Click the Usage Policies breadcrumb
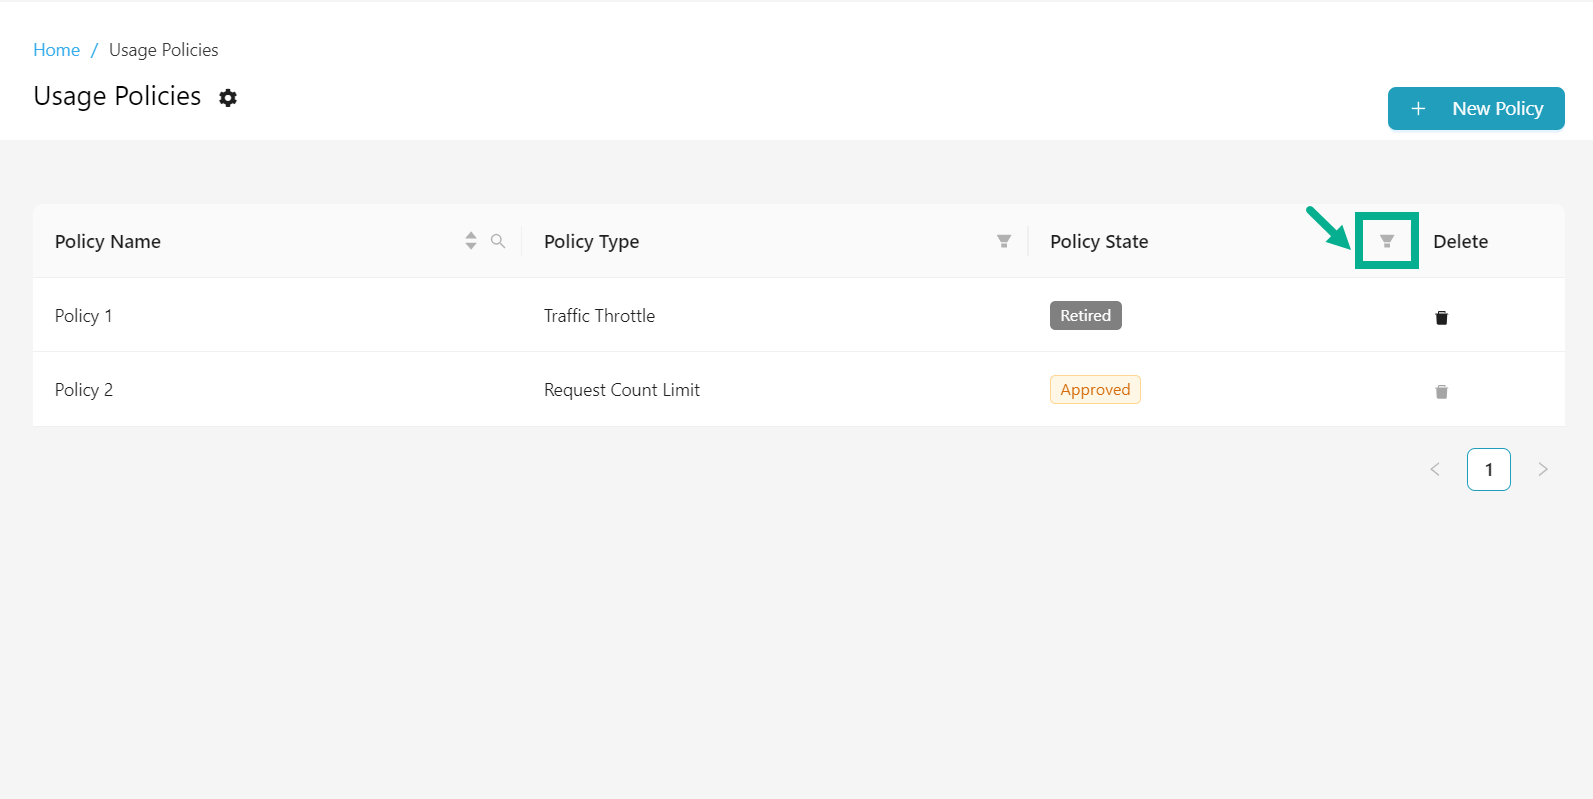 (x=163, y=50)
